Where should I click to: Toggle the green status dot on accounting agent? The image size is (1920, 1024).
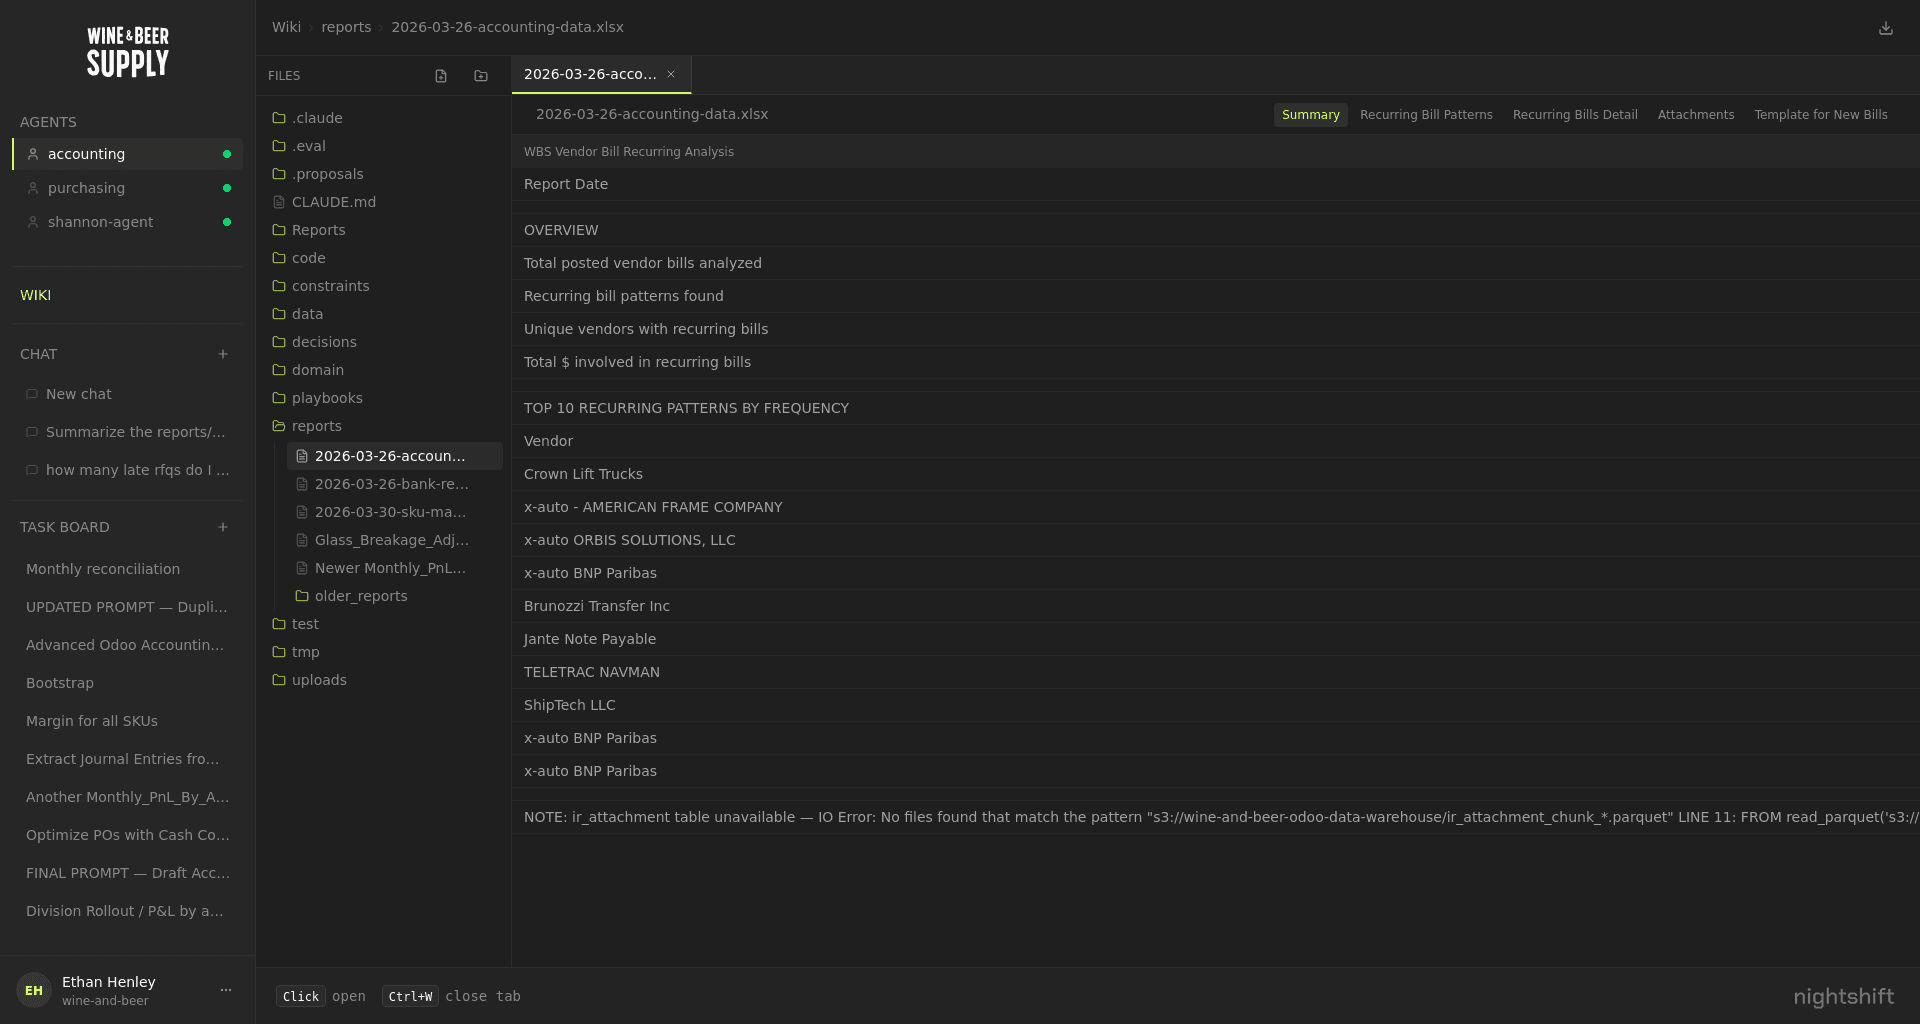click(x=228, y=154)
